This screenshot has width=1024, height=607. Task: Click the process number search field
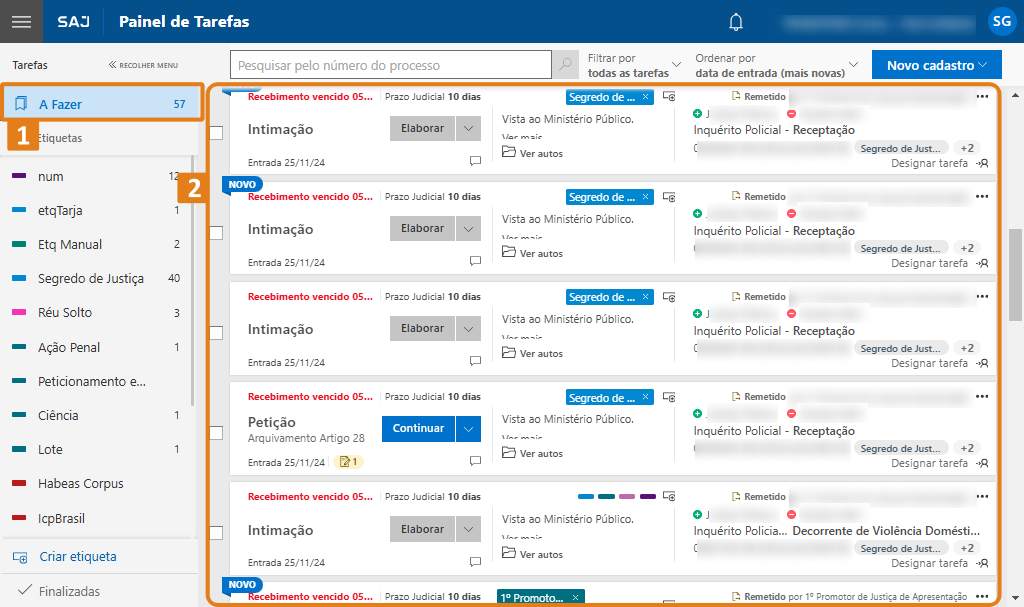coord(390,64)
